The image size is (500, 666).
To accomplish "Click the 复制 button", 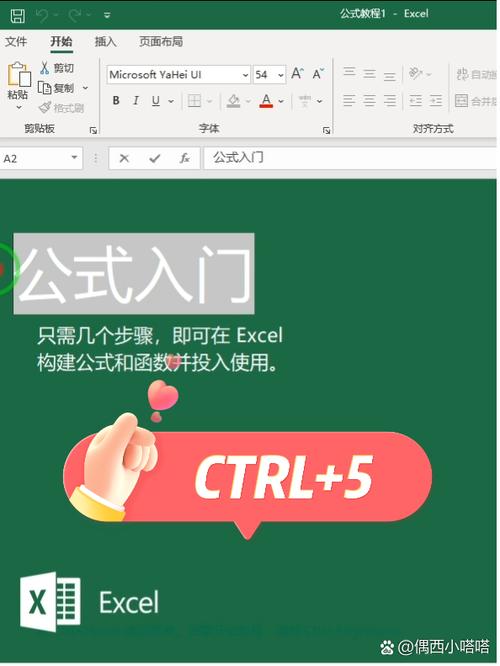I will point(56,88).
